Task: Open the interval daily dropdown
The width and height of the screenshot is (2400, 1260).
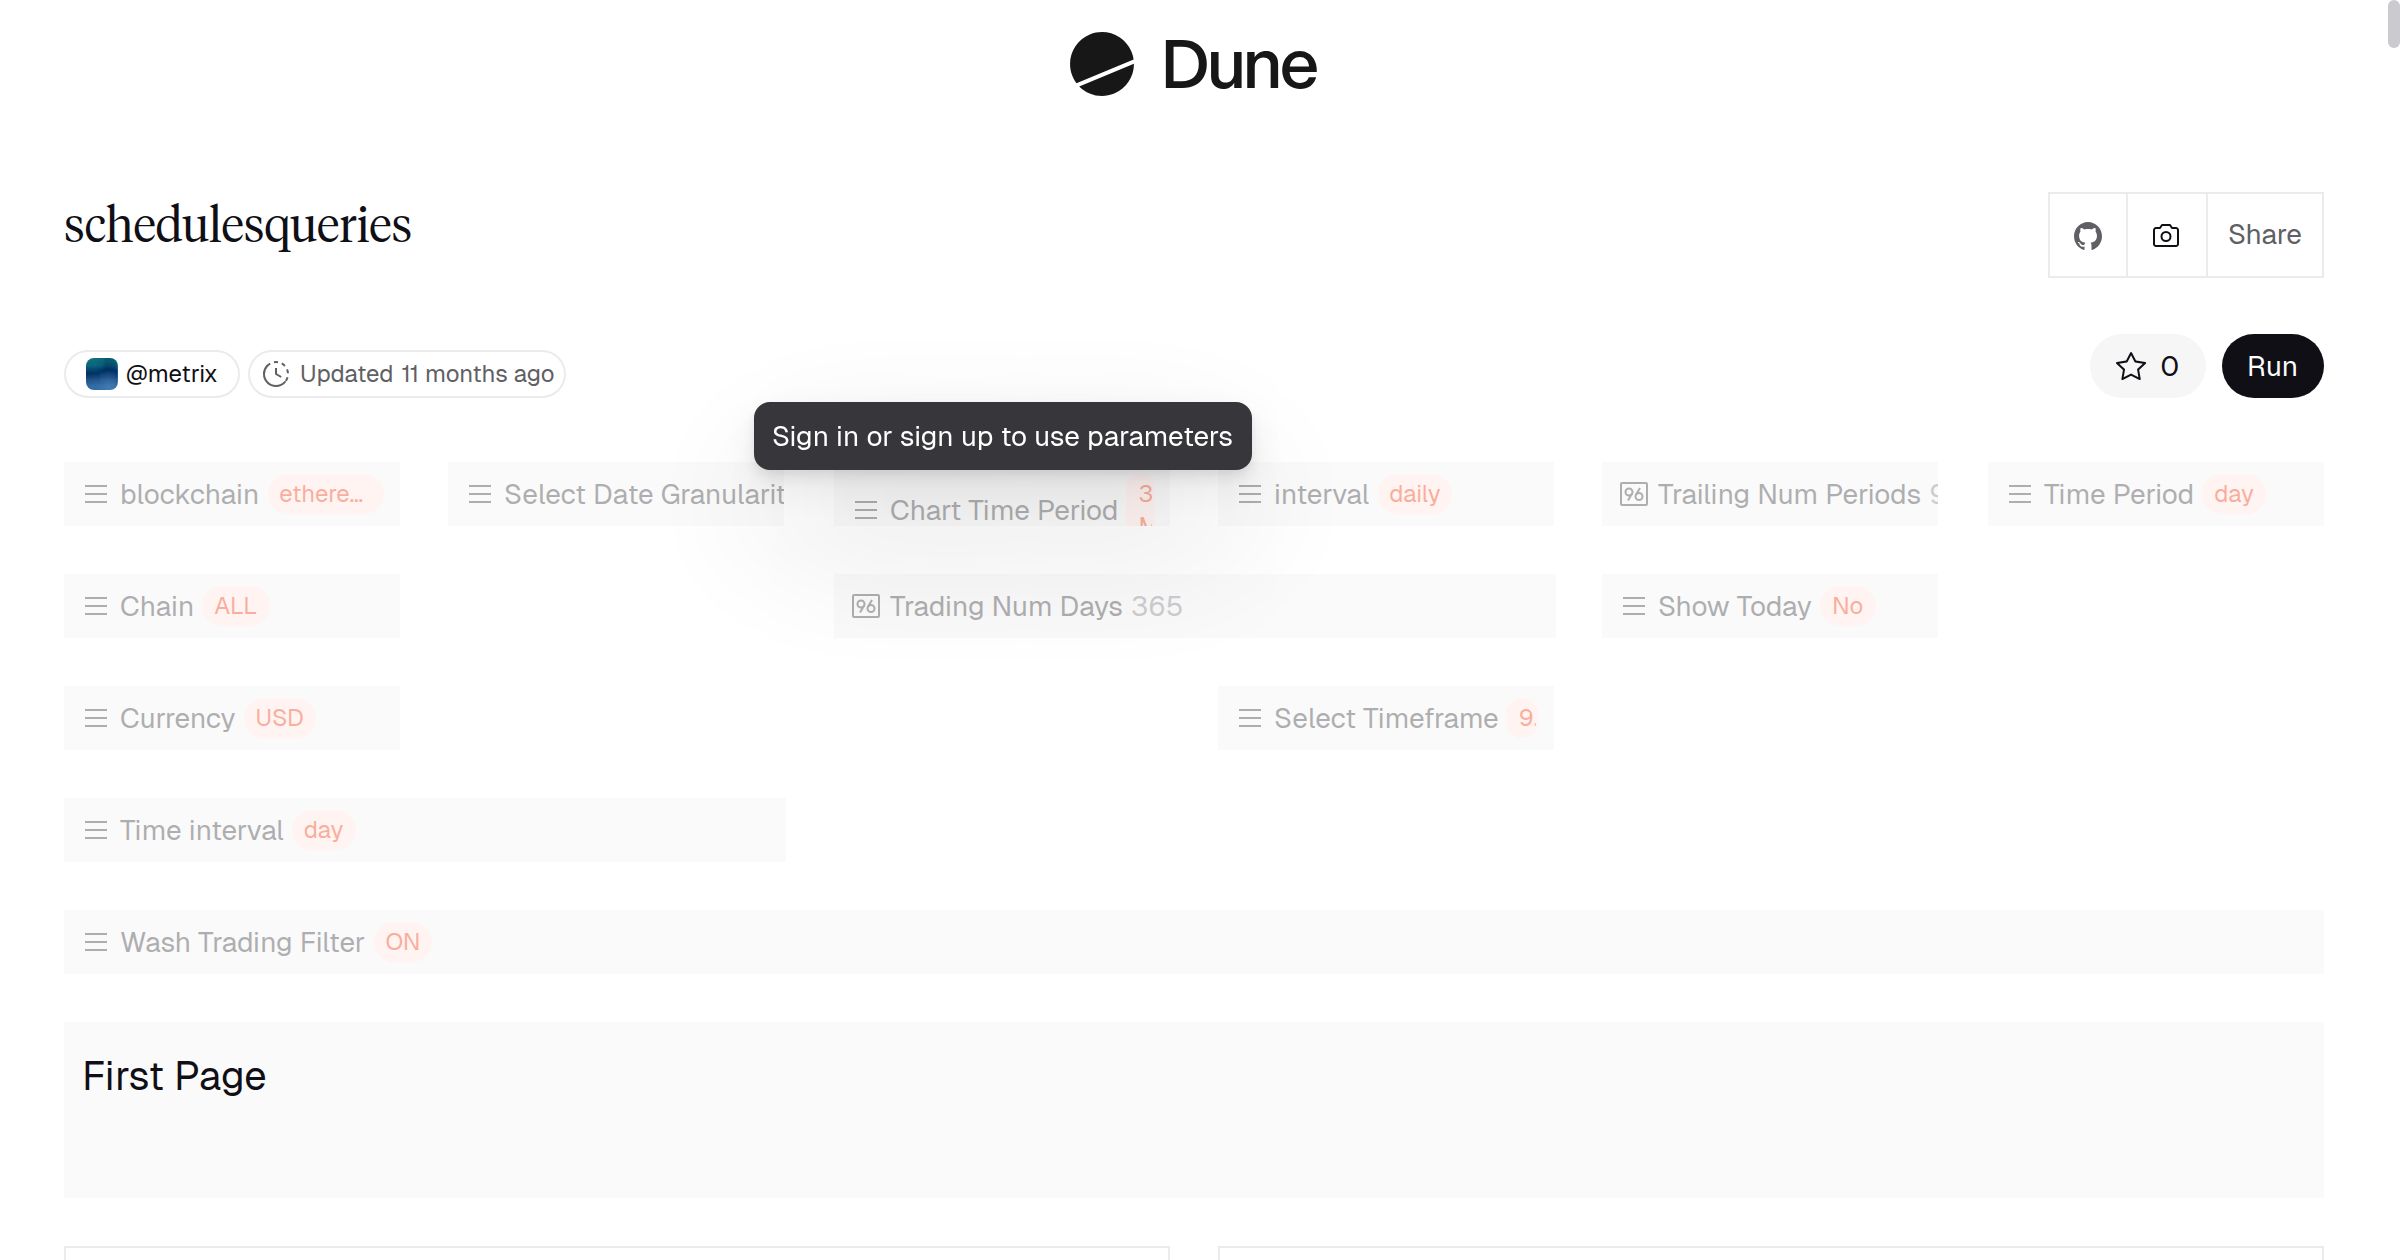Action: (1413, 494)
